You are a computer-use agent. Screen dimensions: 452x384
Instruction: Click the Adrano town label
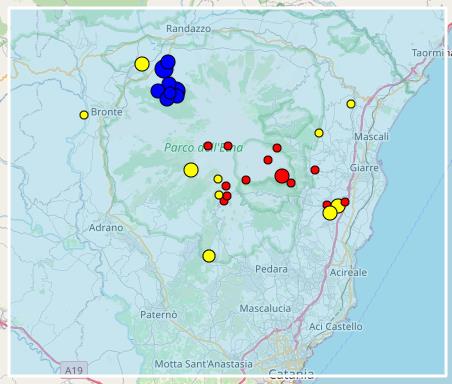pos(106,228)
